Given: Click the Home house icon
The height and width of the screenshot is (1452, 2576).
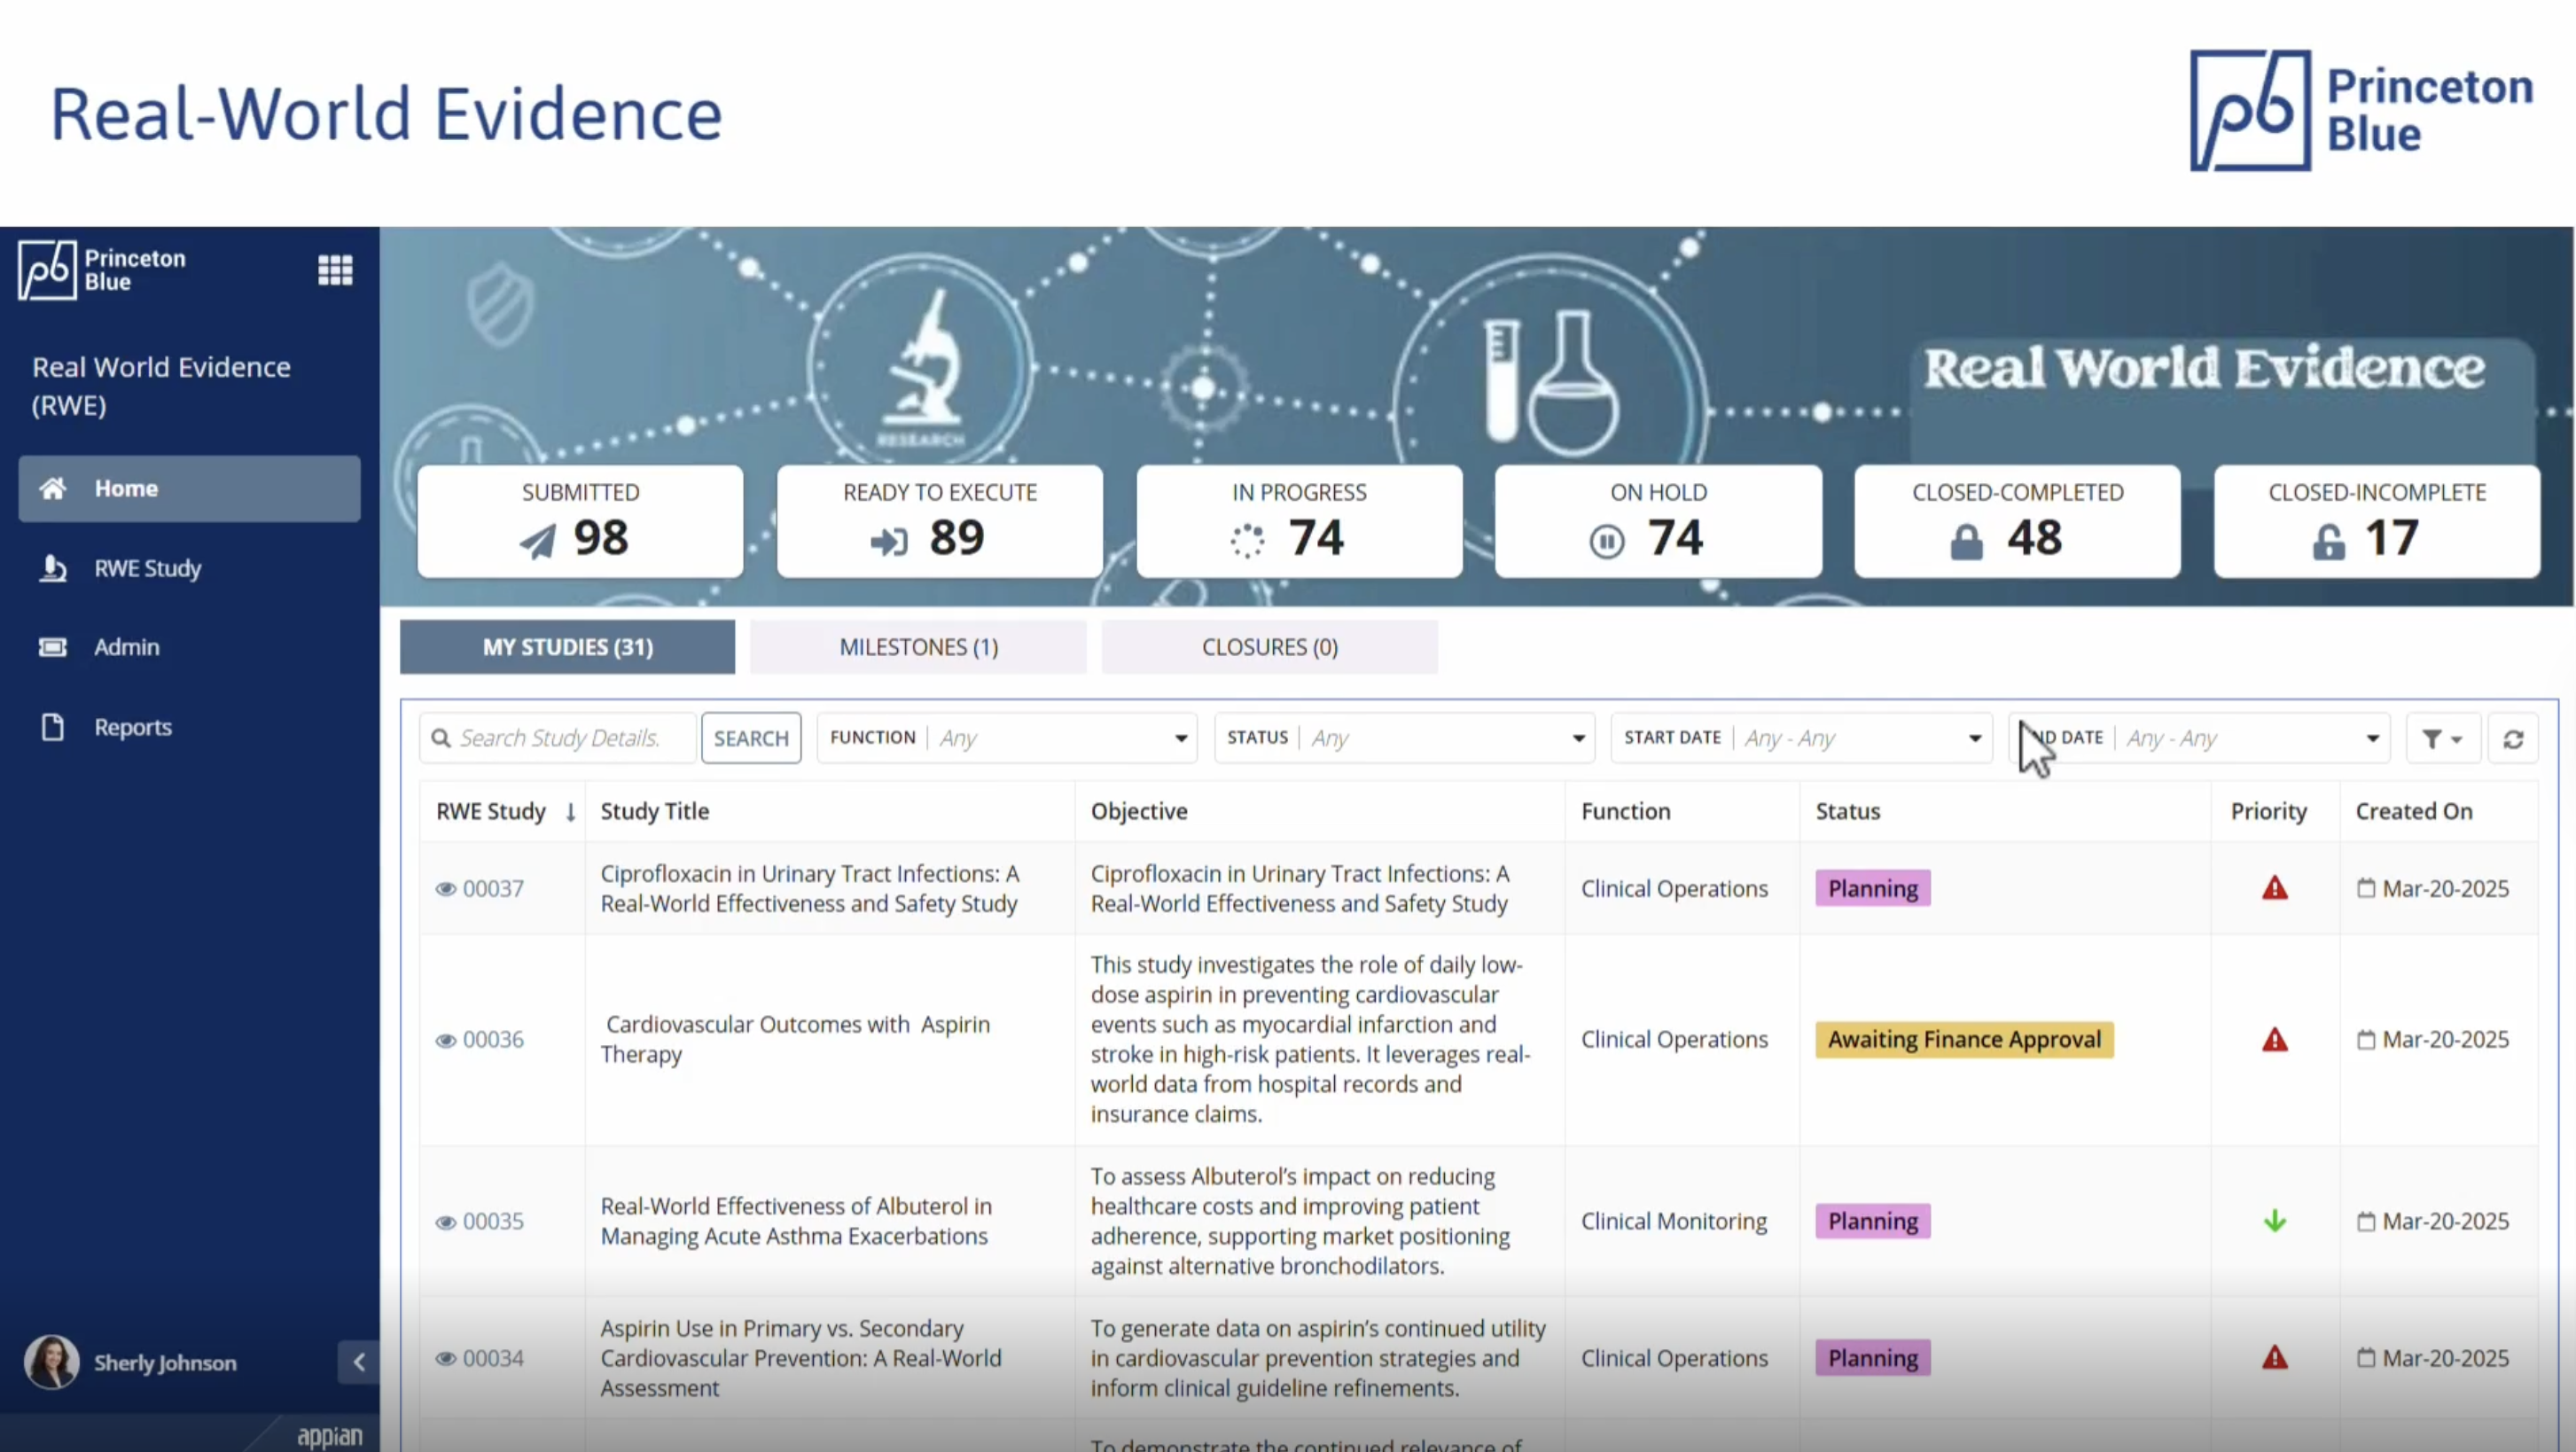Looking at the screenshot, I should pyautogui.click(x=53, y=488).
